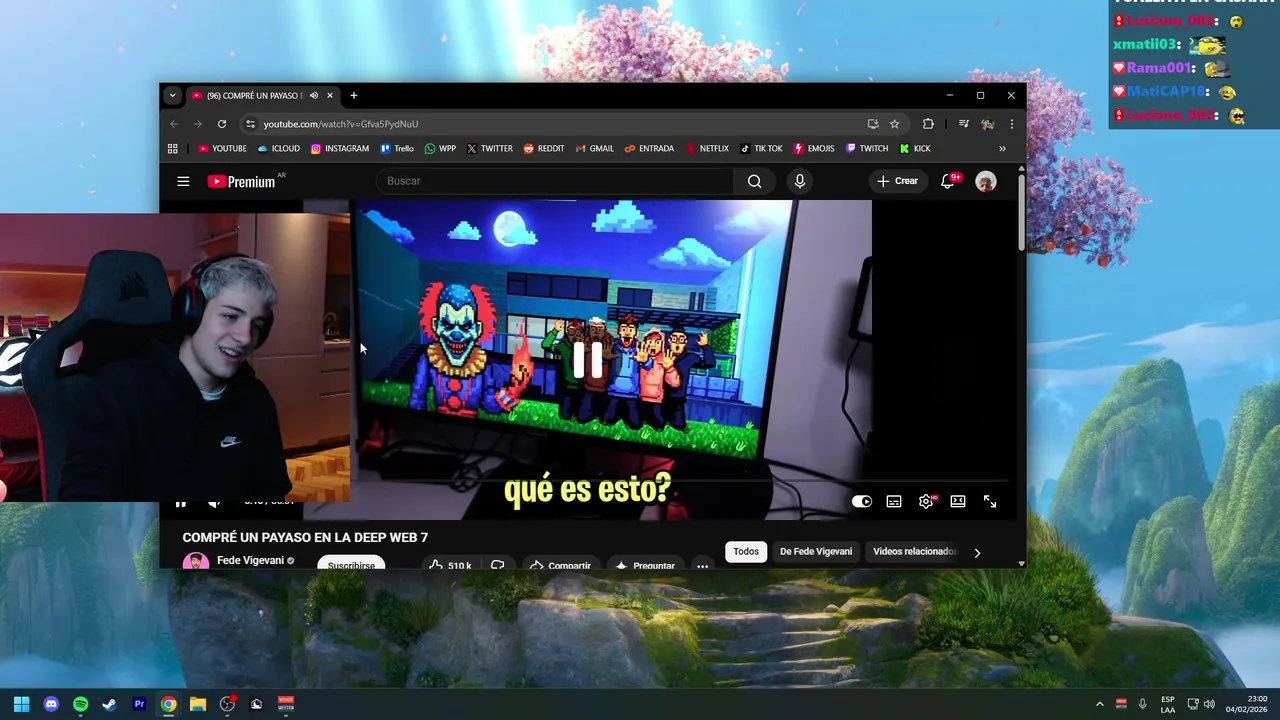The image size is (1280, 720).
Task: Select the Todos filter chip
Action: pos(746,552)
